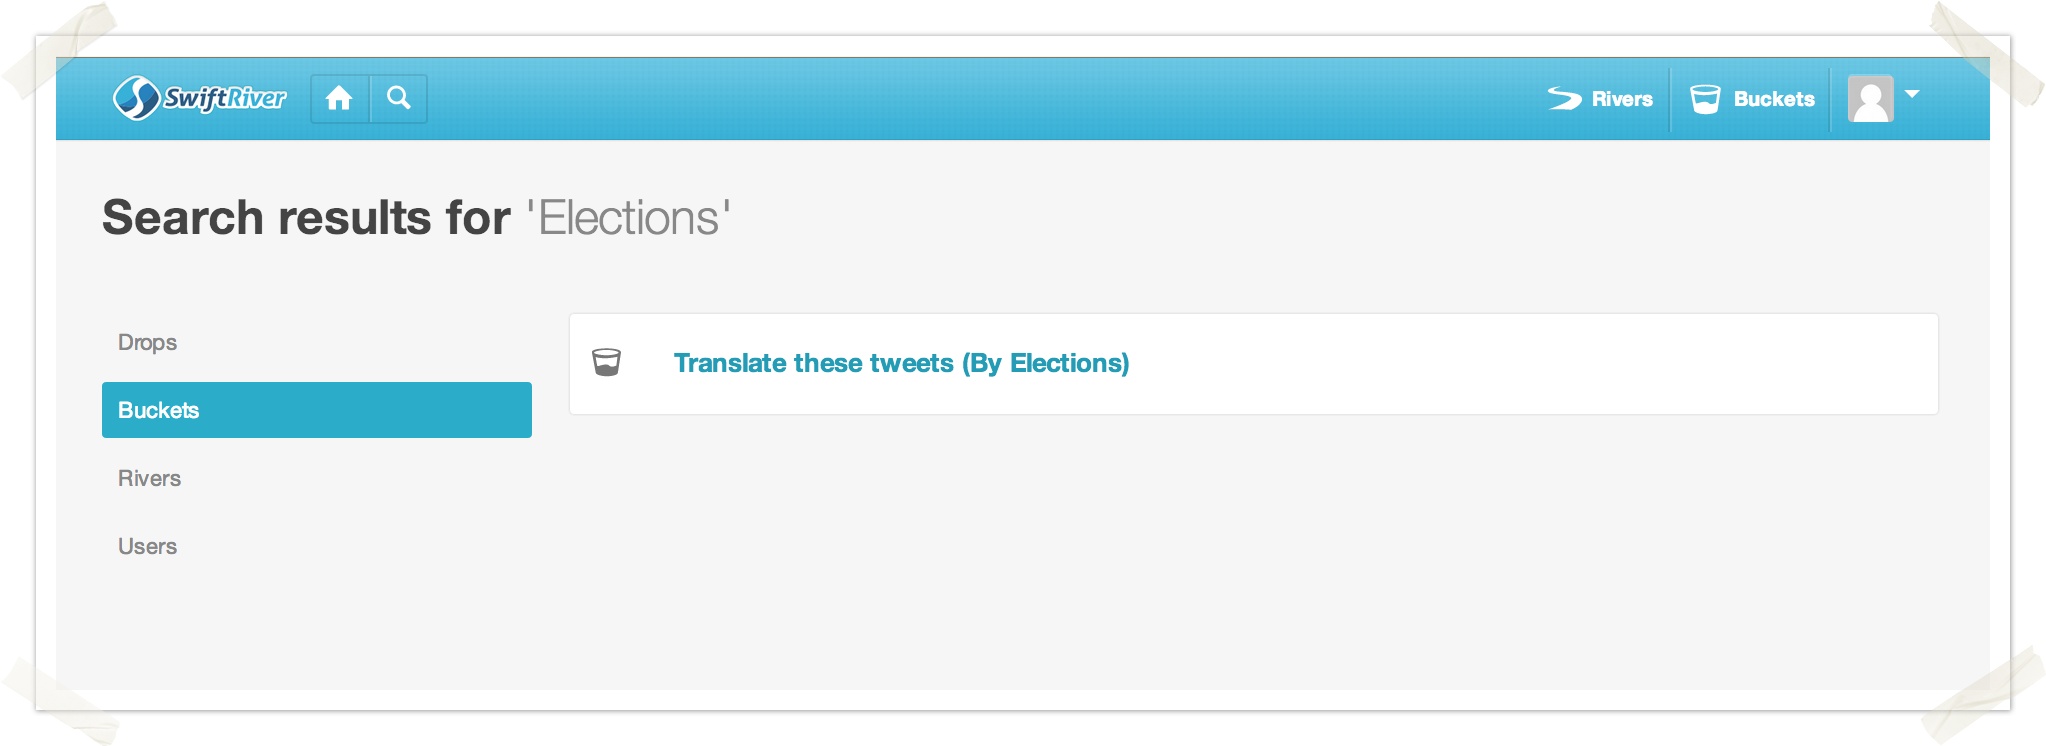Click the 'Search results for' heading

click(306, 218)
